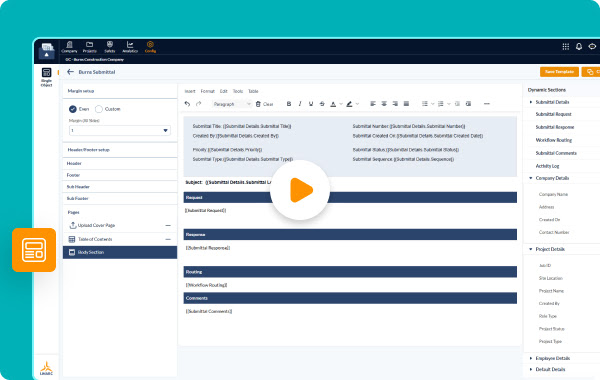
Task: Open the highlight color dropdown arrow
Action: pyautogui.click(x=357, y=104)
